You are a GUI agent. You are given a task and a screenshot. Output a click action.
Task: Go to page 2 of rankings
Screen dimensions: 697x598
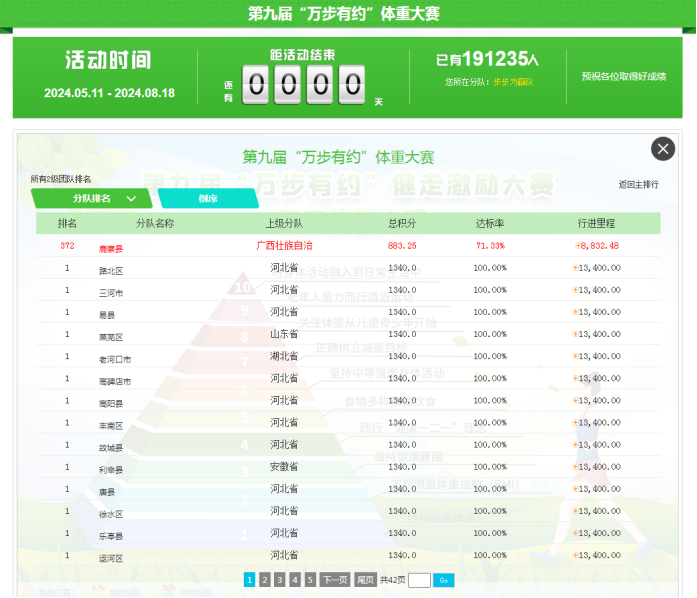click(x=264, y=580)
